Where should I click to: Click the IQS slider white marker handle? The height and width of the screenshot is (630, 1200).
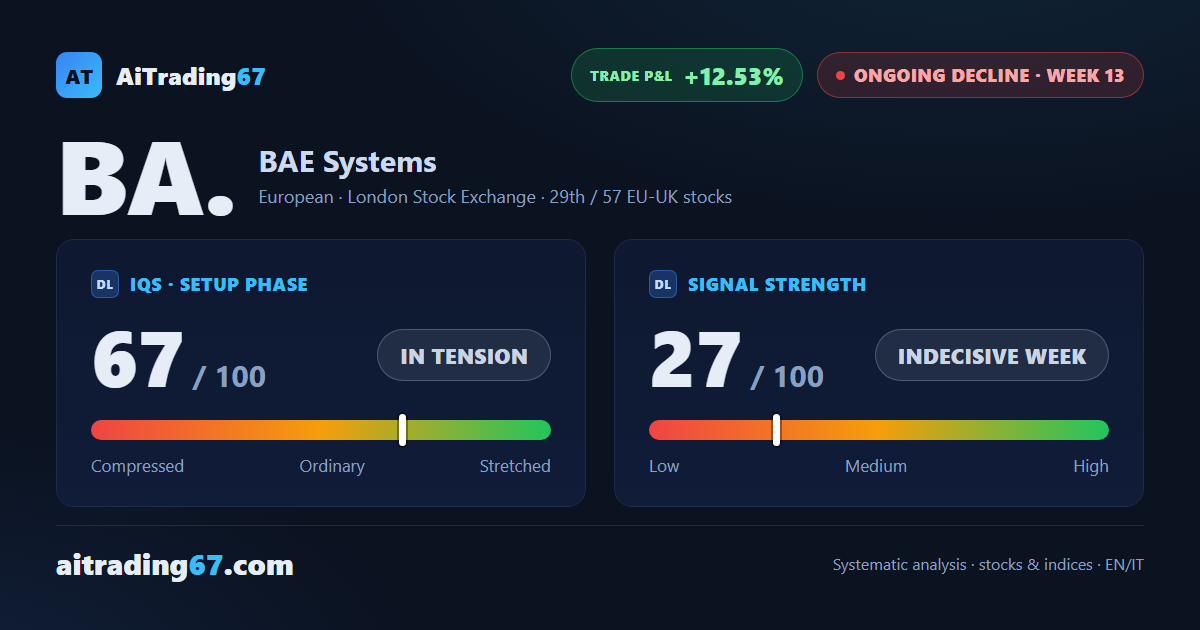(x=402, y=430)
